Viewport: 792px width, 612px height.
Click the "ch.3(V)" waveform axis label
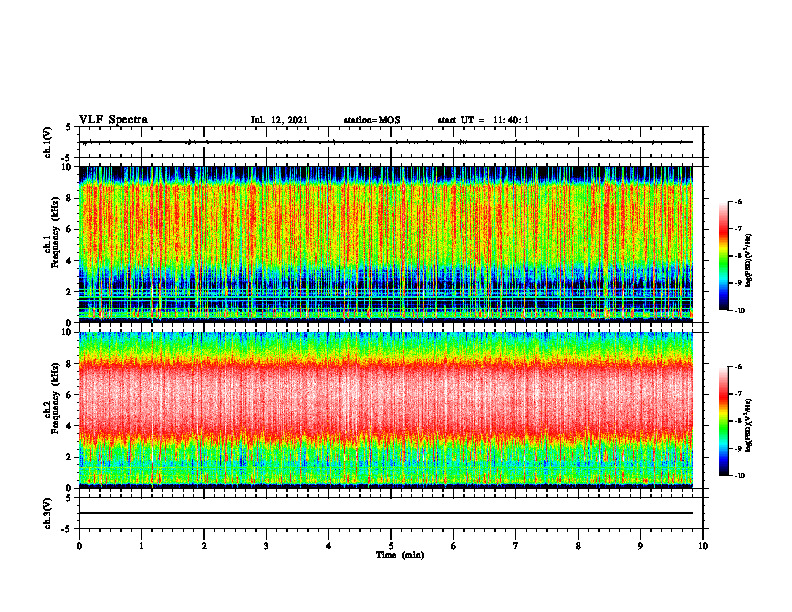[47, 513]
